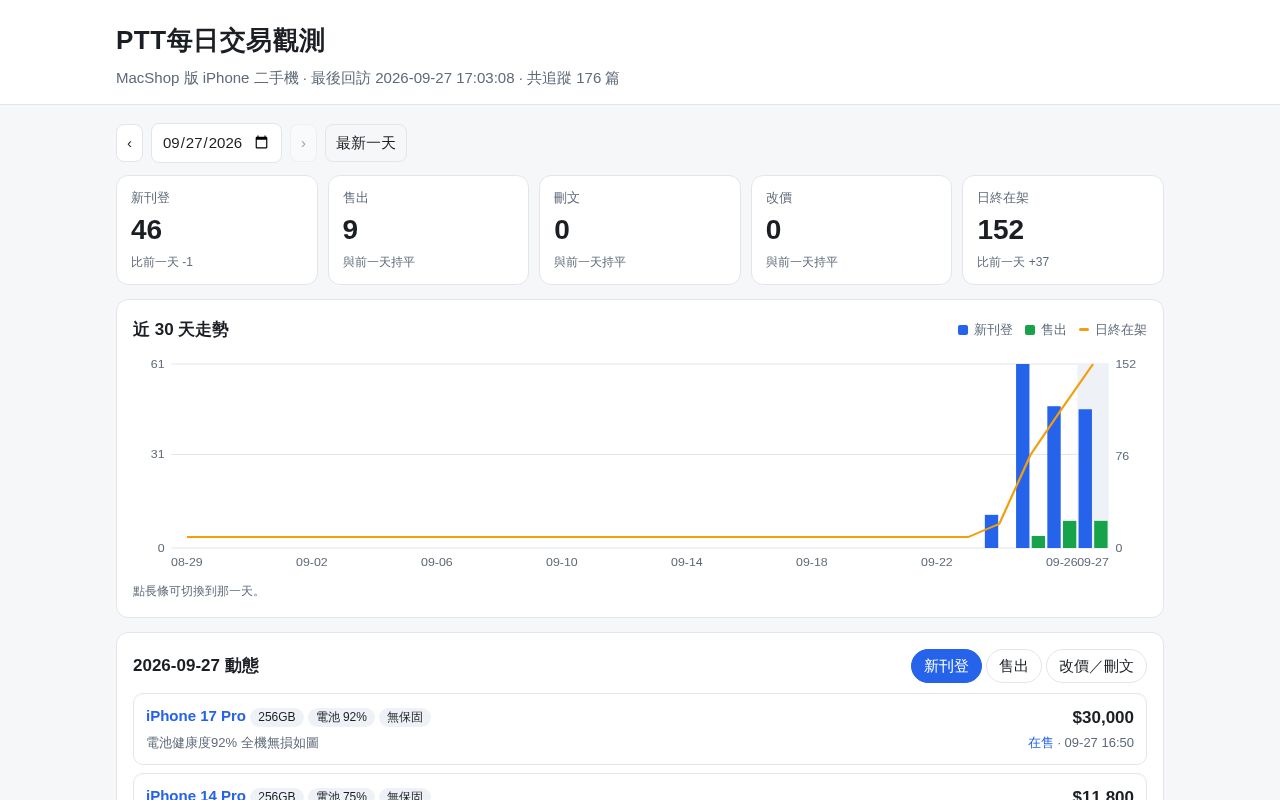Image resolution: width=1280 pixels, height=800 pixels.
Task: Open the iPhone 17 Pro listing link
Action: (196, 716)
